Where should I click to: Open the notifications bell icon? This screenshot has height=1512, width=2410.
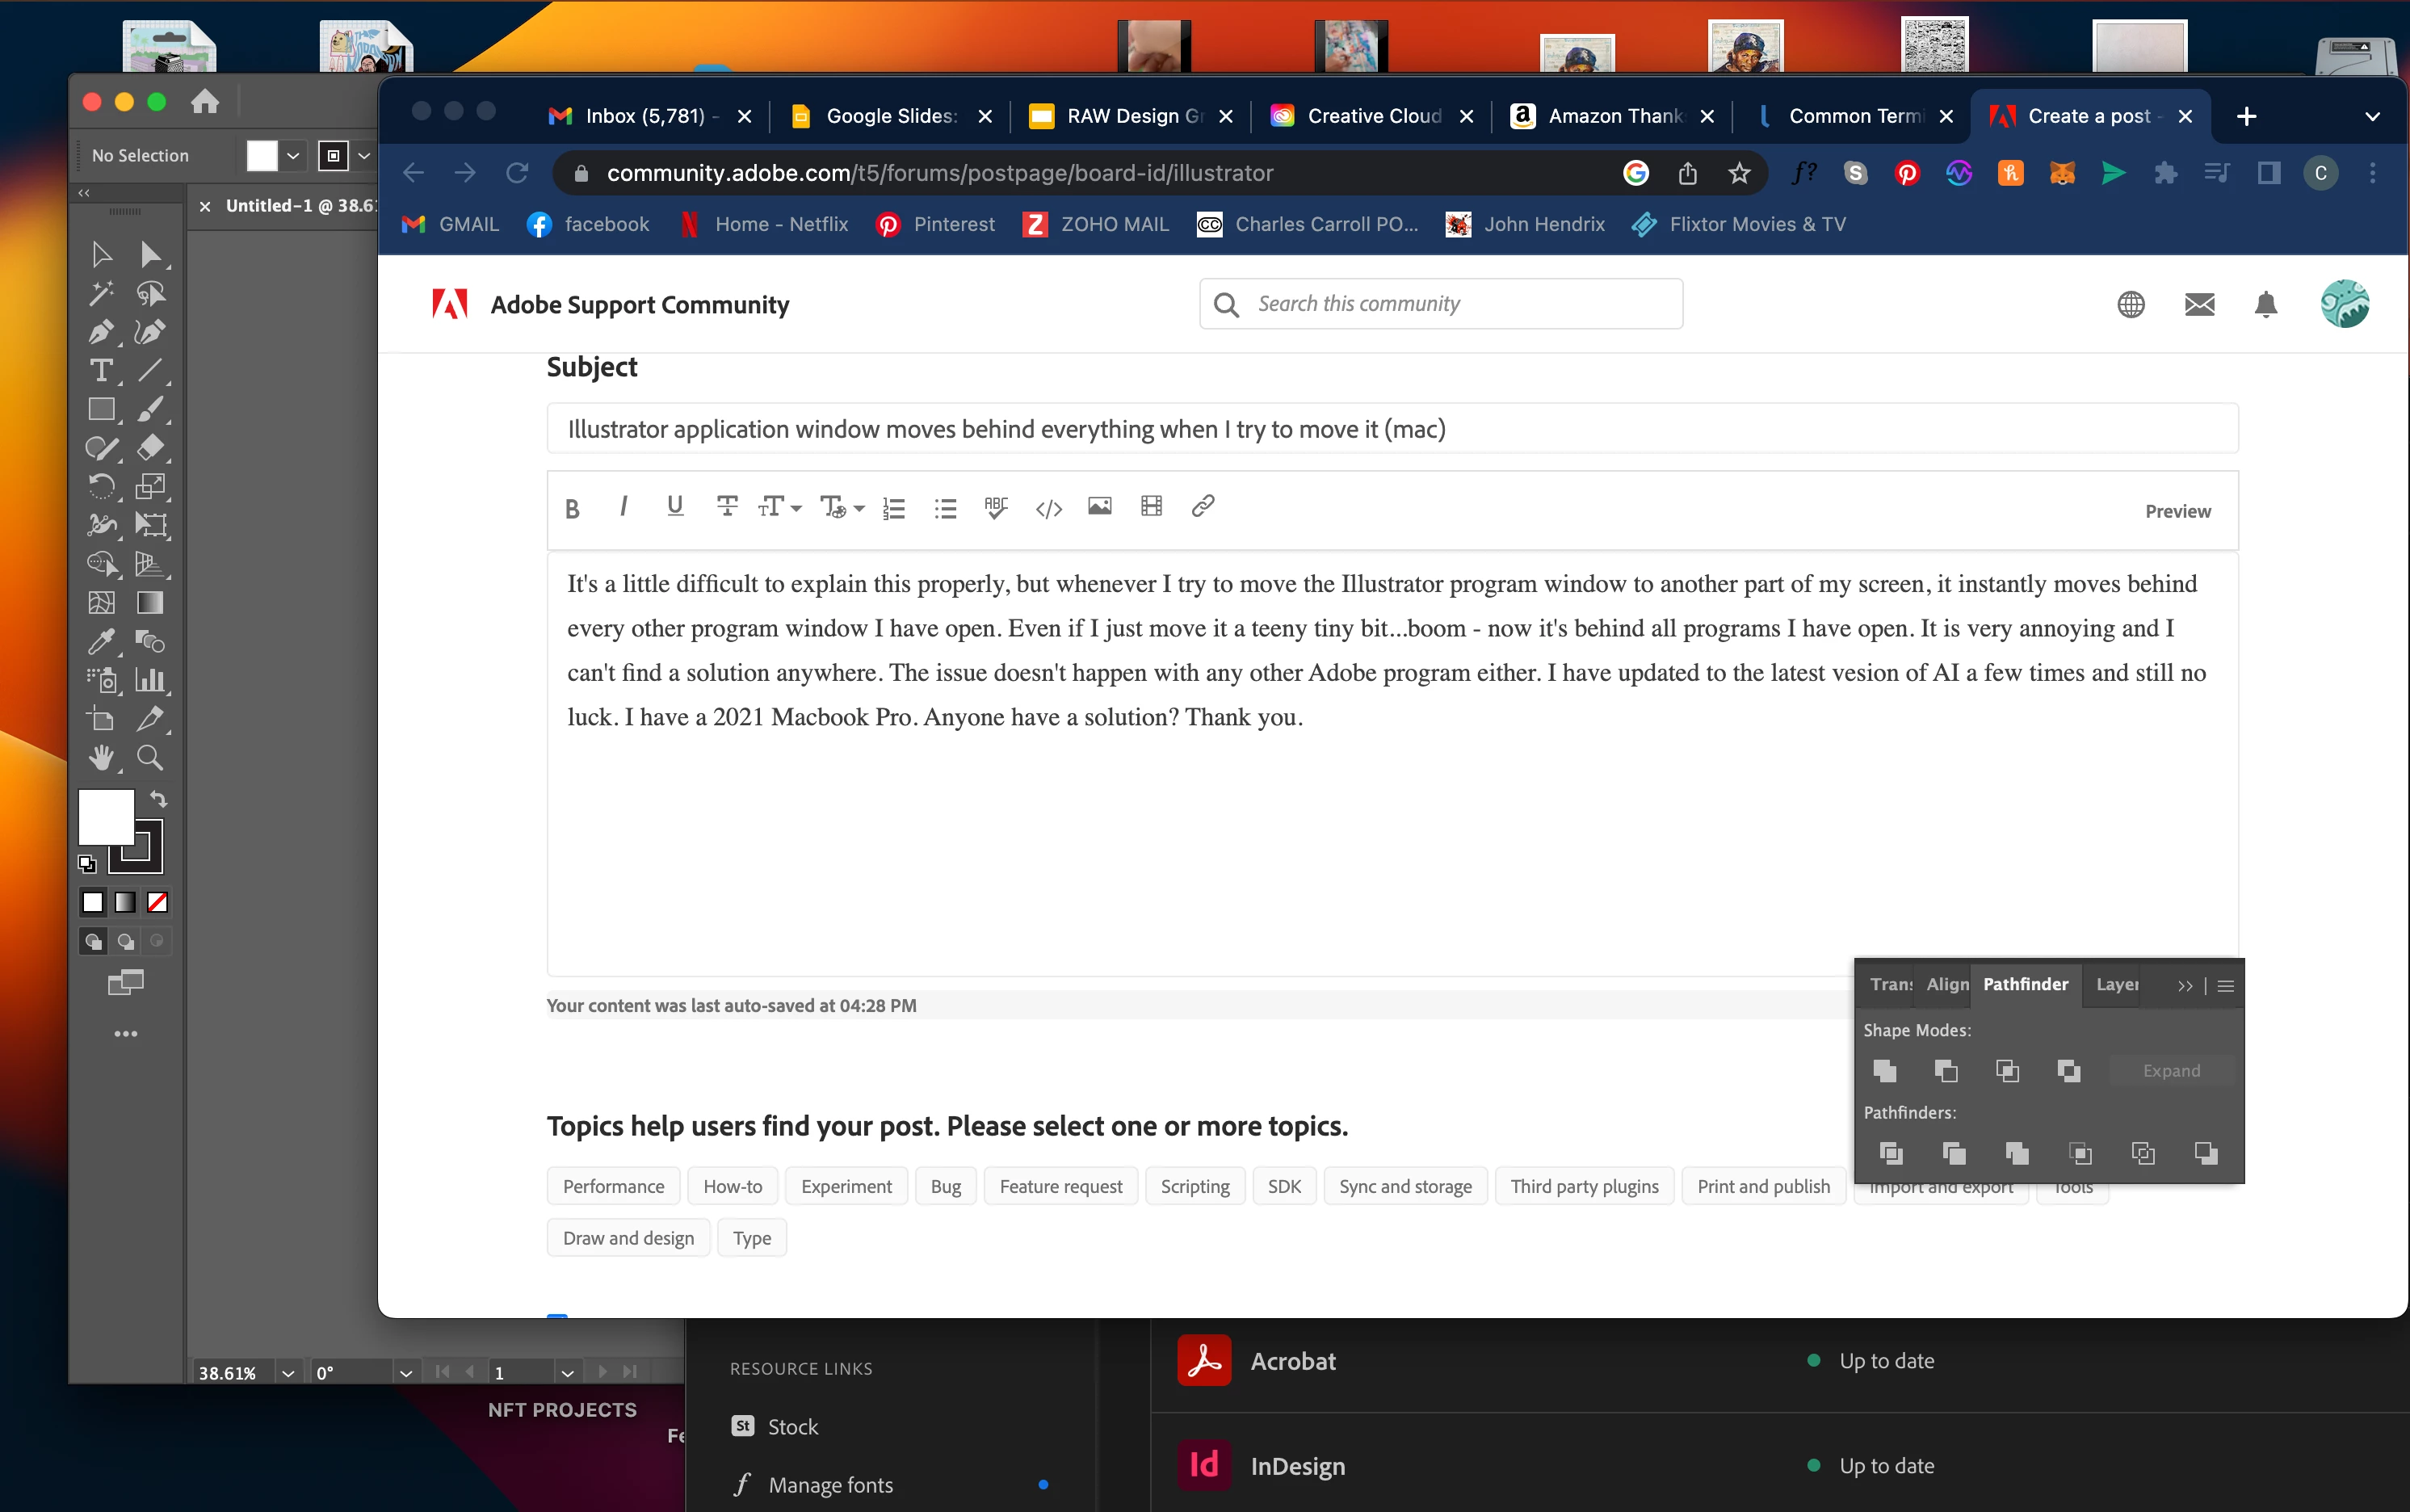pyautogui.click(x=2265, y=304)
